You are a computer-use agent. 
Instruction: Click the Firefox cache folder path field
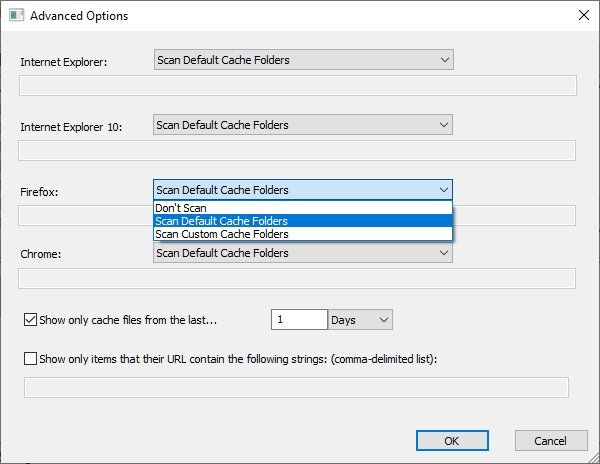[514, 215]
